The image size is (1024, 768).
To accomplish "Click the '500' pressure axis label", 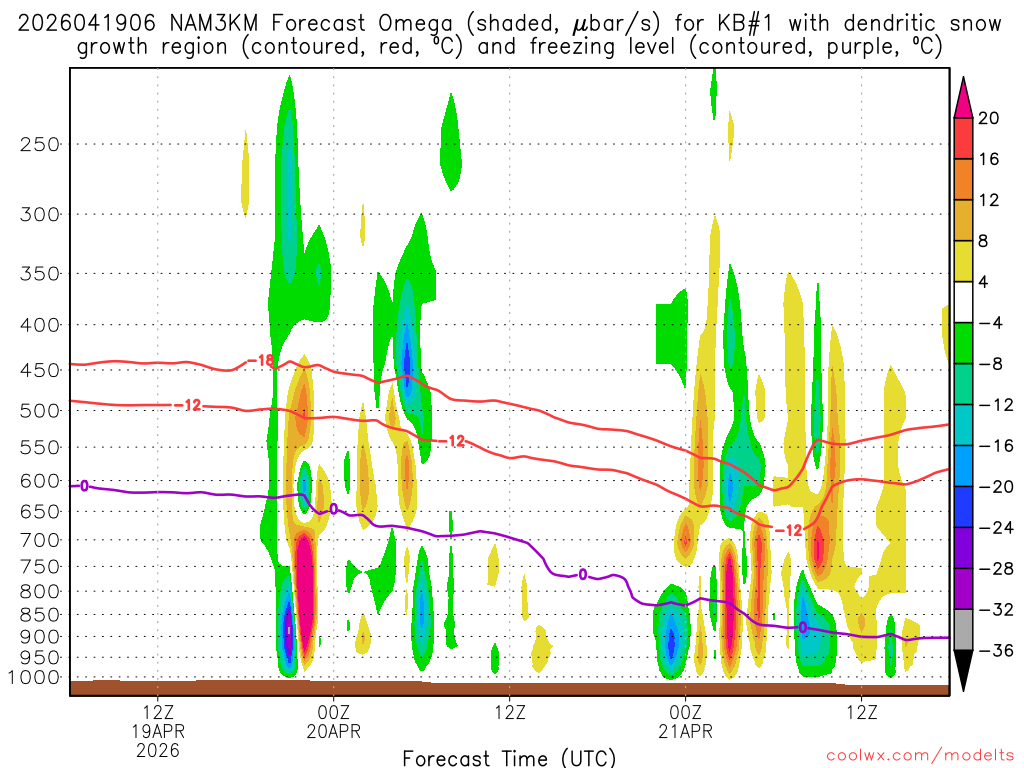I will tap(40, 411).
